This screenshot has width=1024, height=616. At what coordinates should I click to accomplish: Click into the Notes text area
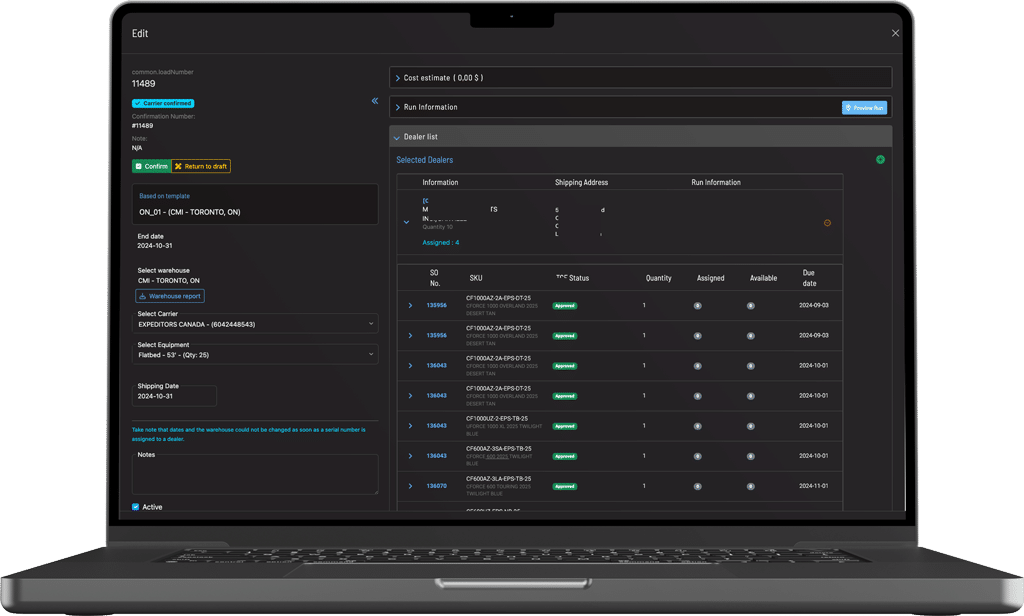255,474
